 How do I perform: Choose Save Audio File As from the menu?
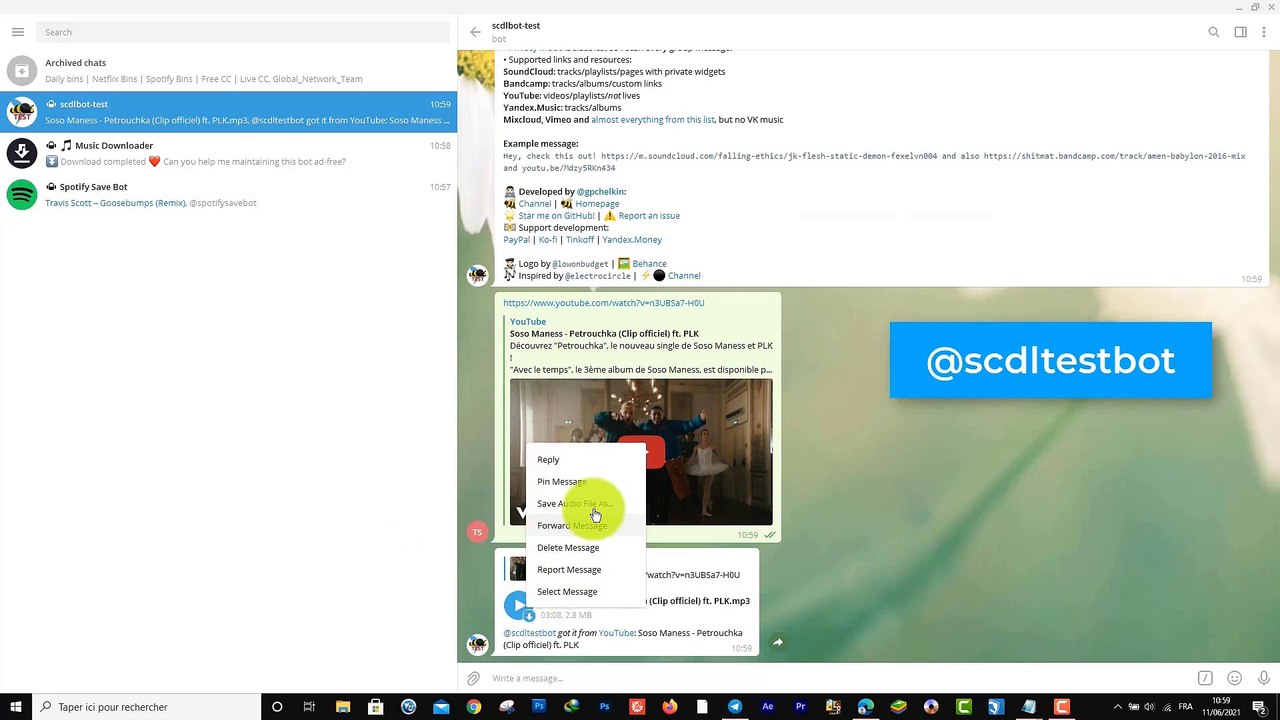tap(585, 504)
